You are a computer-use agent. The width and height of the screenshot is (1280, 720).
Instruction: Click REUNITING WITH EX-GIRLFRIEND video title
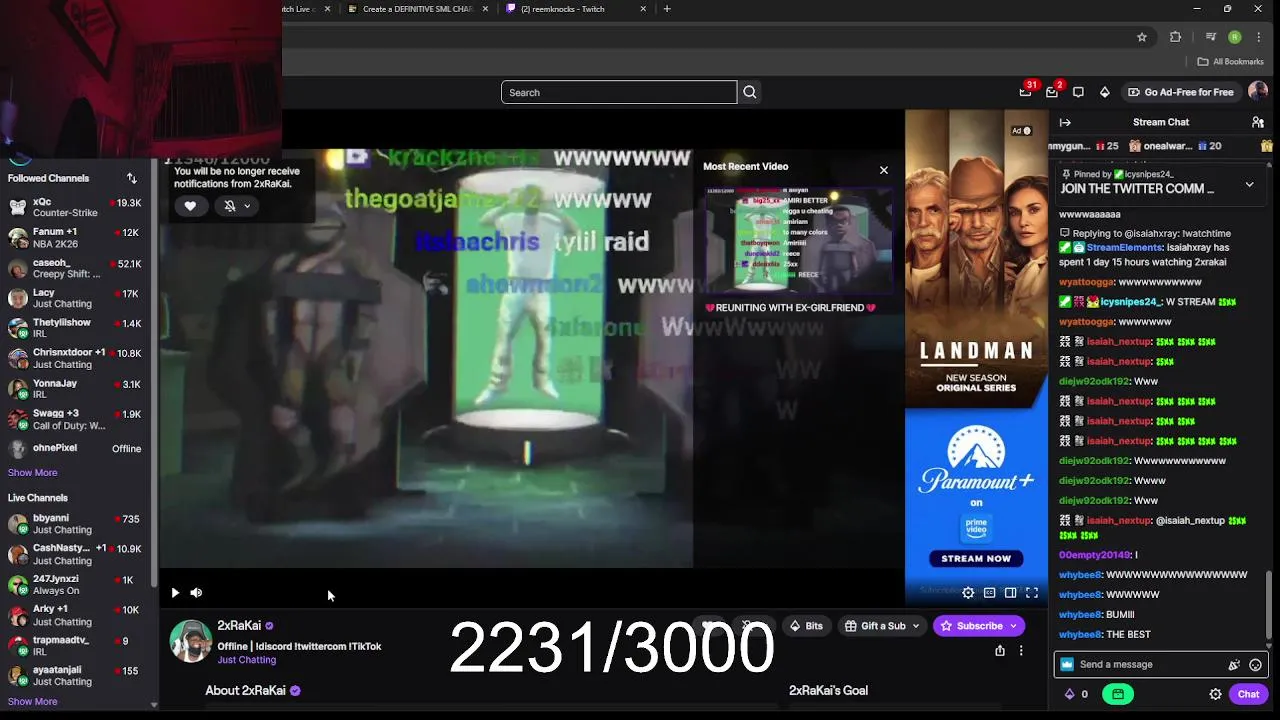(790, 308)
